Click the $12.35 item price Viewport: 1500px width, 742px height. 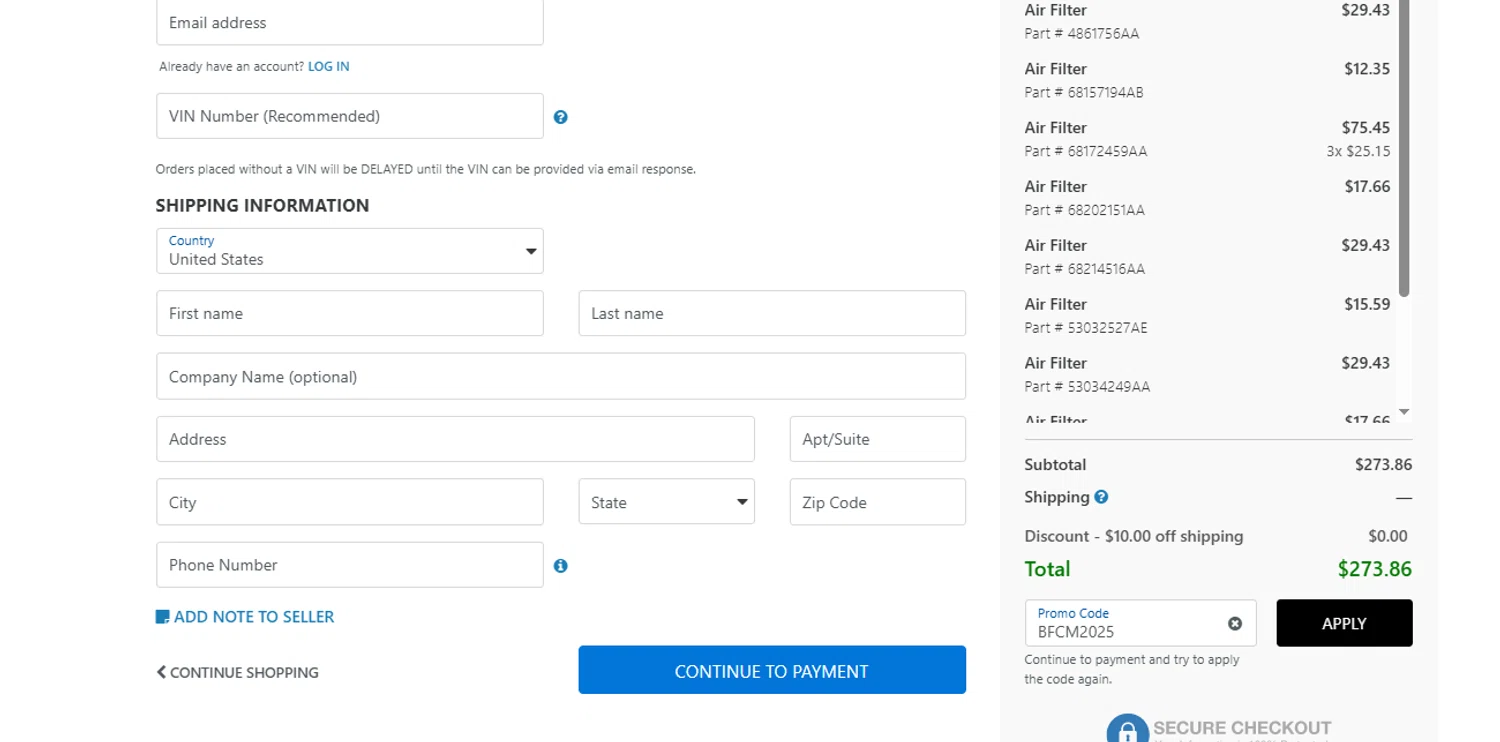1367,69
